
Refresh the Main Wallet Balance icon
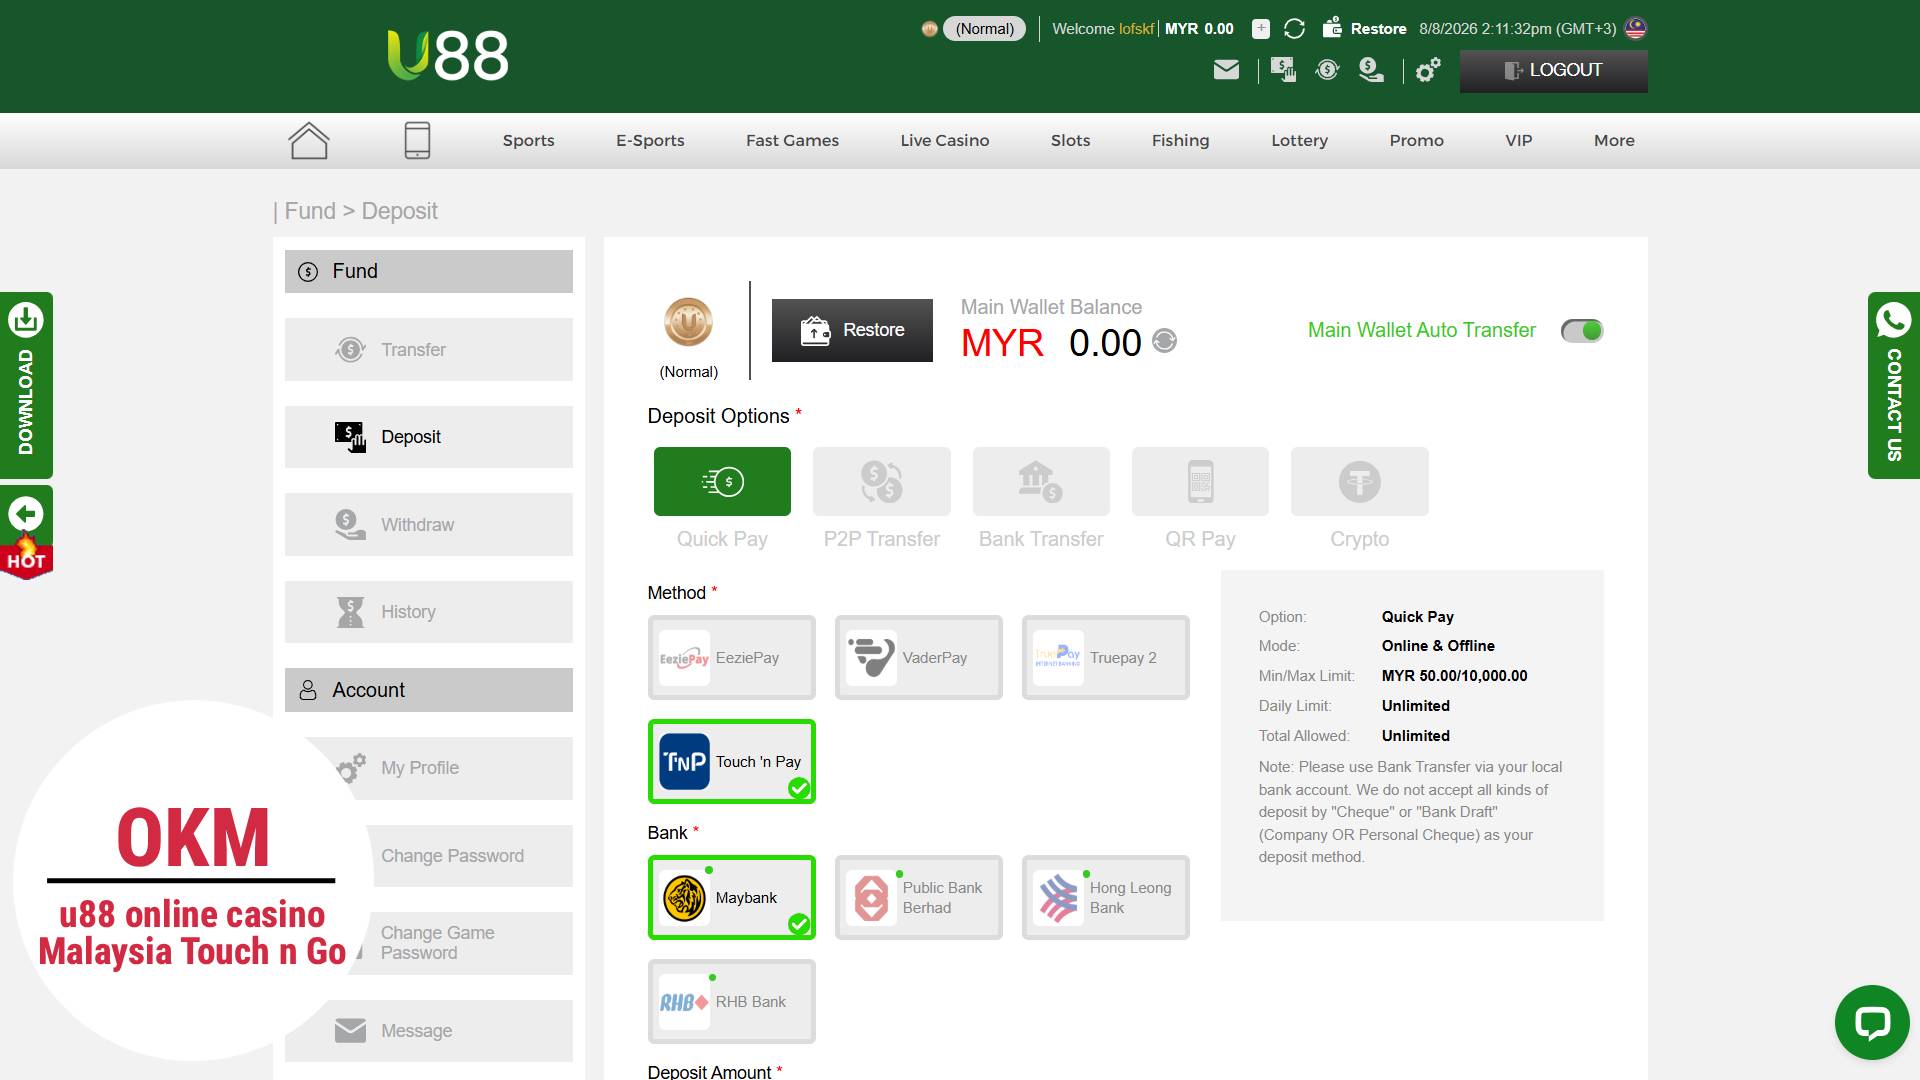coord(1164,341)
